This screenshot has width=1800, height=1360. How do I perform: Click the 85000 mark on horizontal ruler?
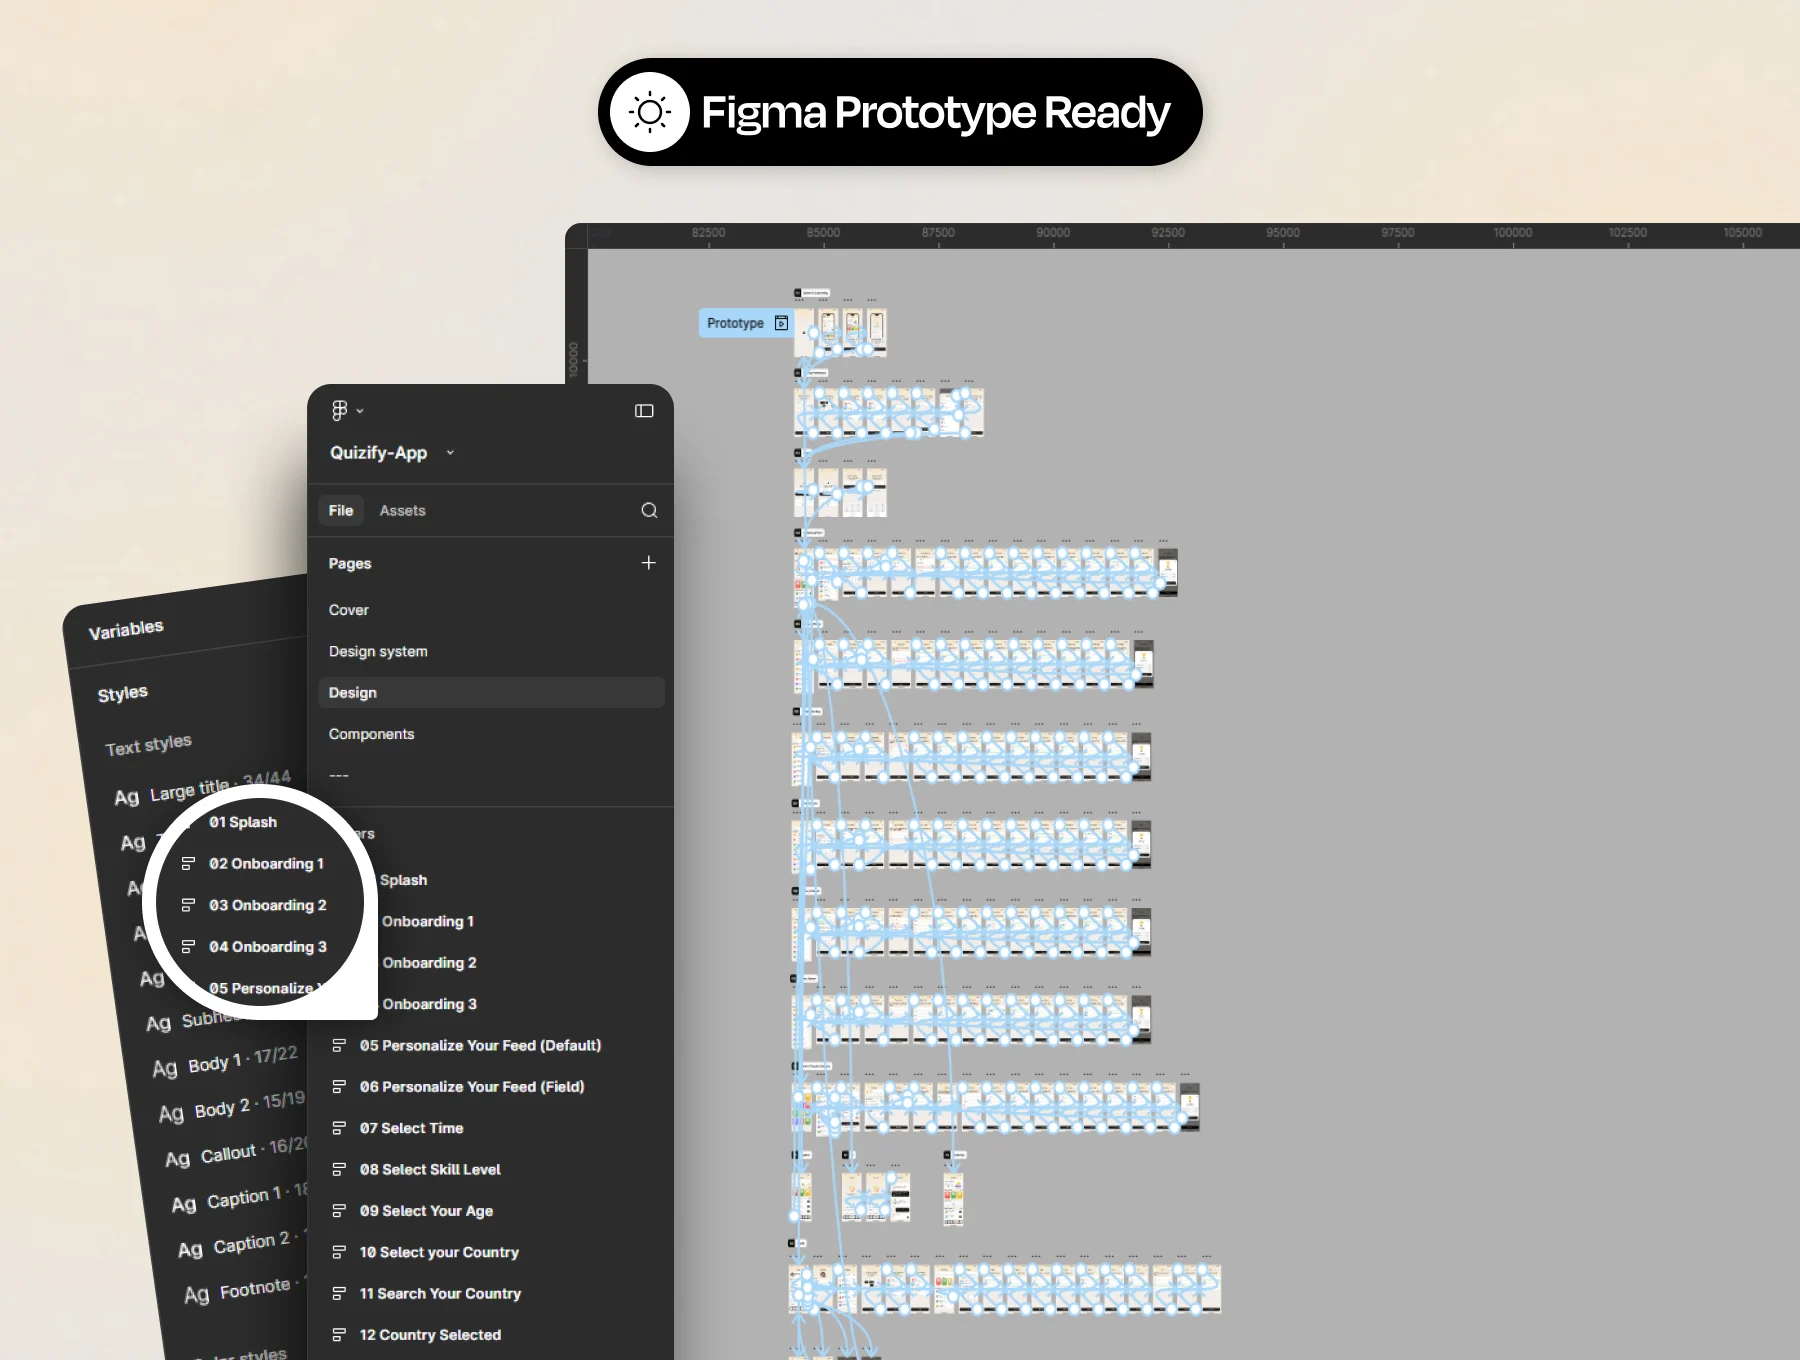coord(823,233)
